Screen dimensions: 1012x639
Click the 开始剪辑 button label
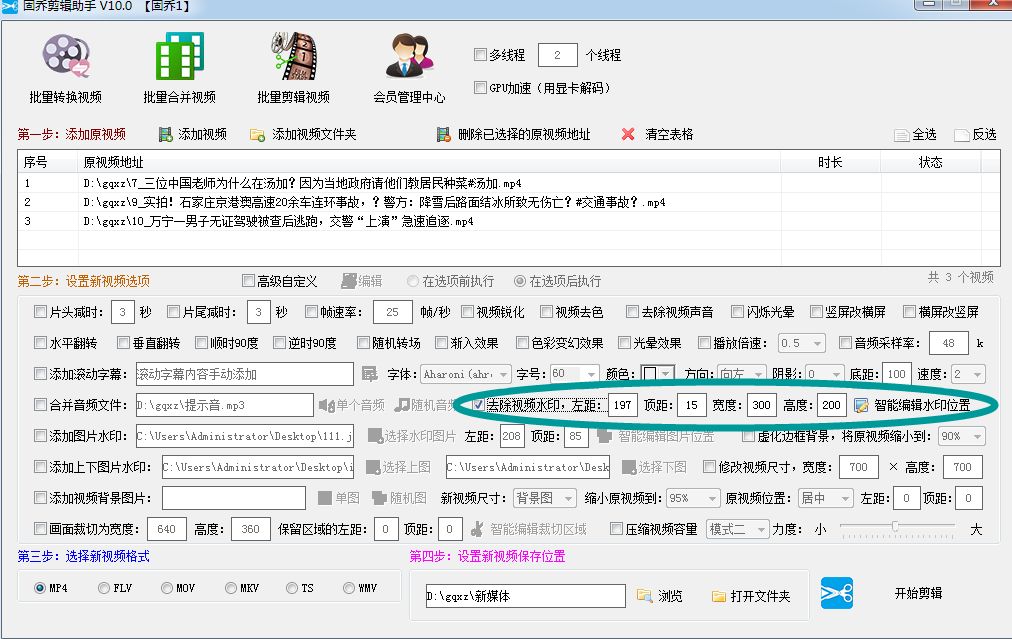coord(918,593)
